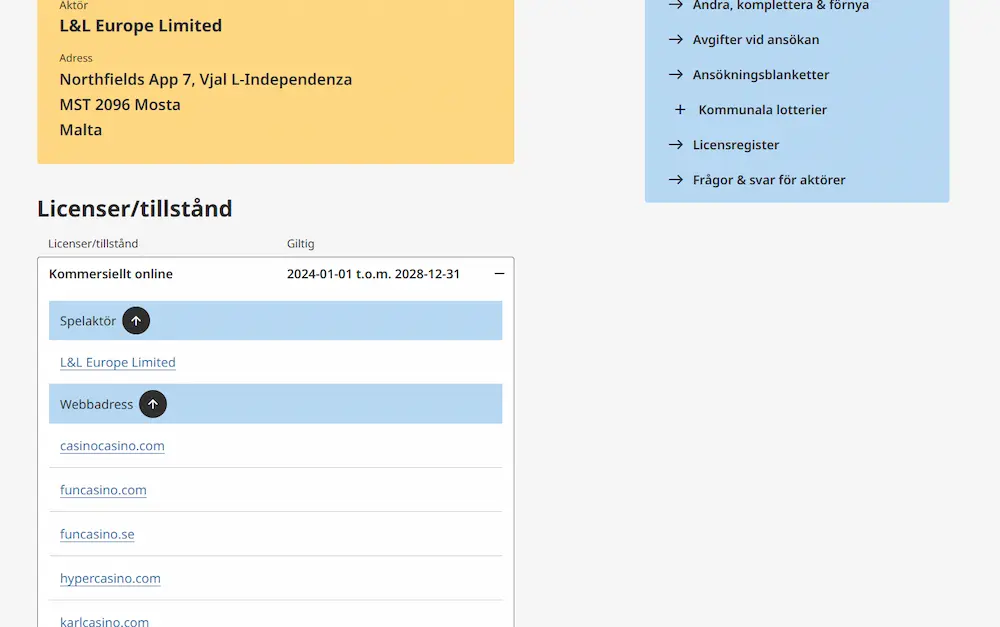Click the Spelaktör column header
Viewport: 1000px width, 627px height.
point(88,321)
